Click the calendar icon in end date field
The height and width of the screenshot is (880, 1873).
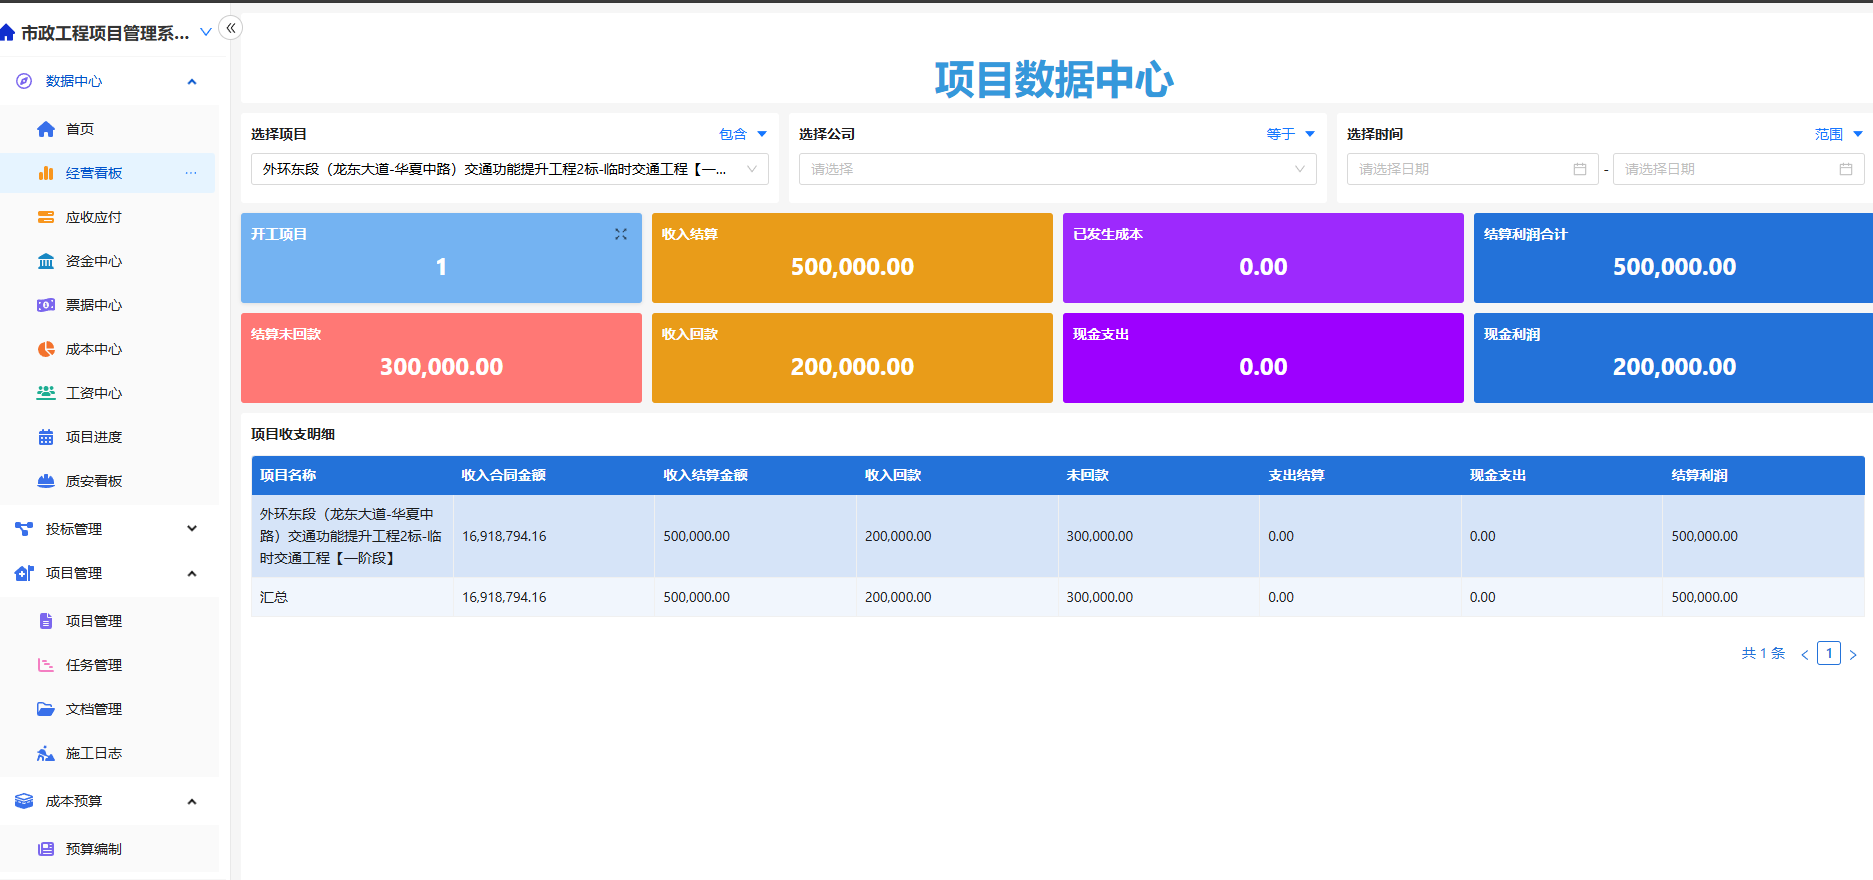pos(1846,169)
